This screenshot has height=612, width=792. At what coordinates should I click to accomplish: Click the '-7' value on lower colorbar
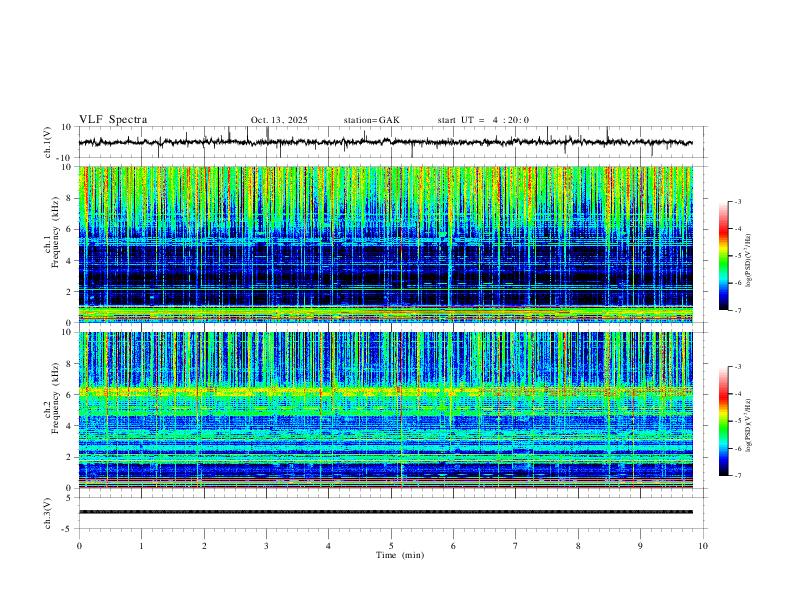tap(737, 475)
